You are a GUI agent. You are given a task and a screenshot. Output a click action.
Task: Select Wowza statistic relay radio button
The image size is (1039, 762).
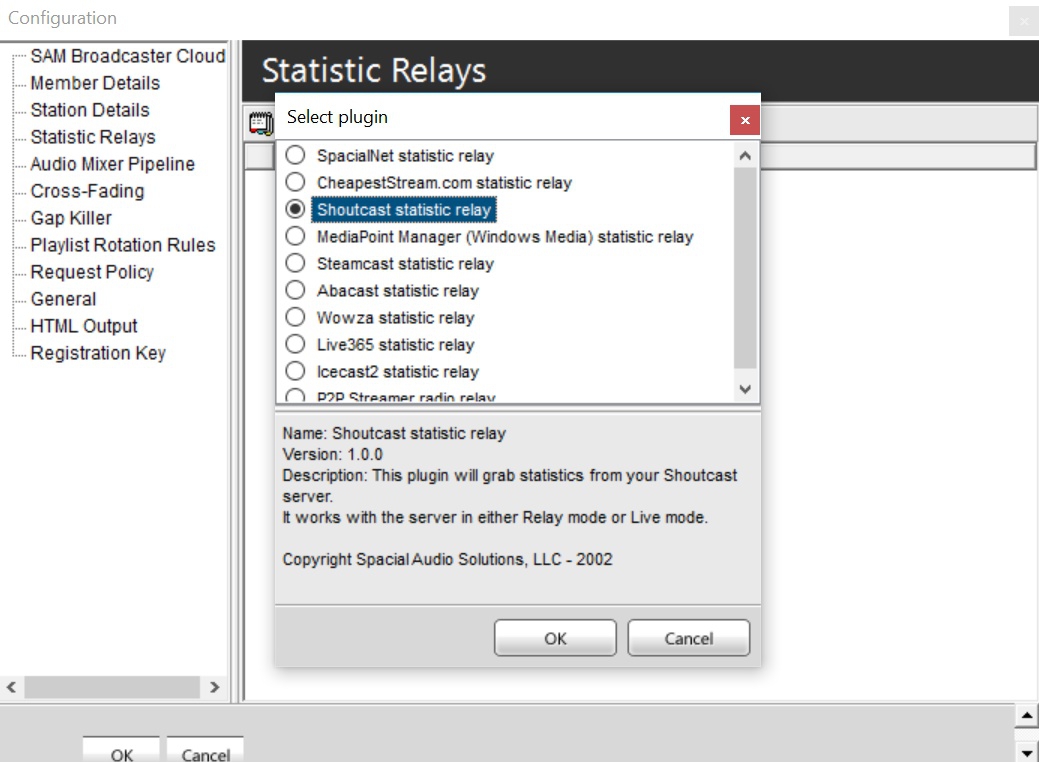295,317
